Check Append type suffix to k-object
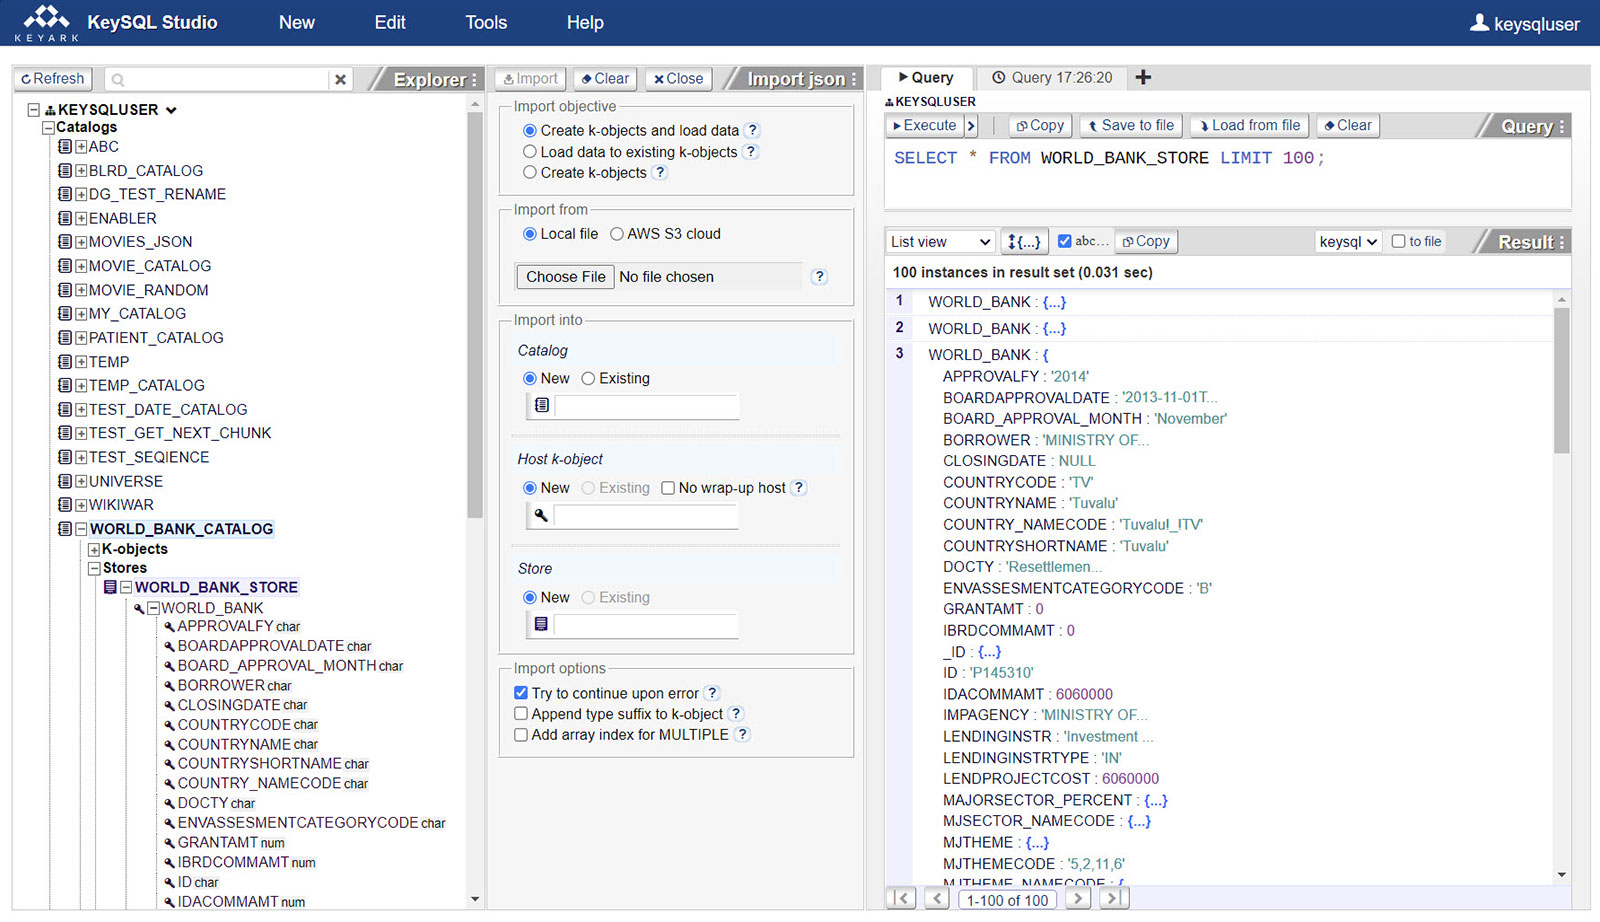This screenshot has height=922, width=1600. click(521, 714)
